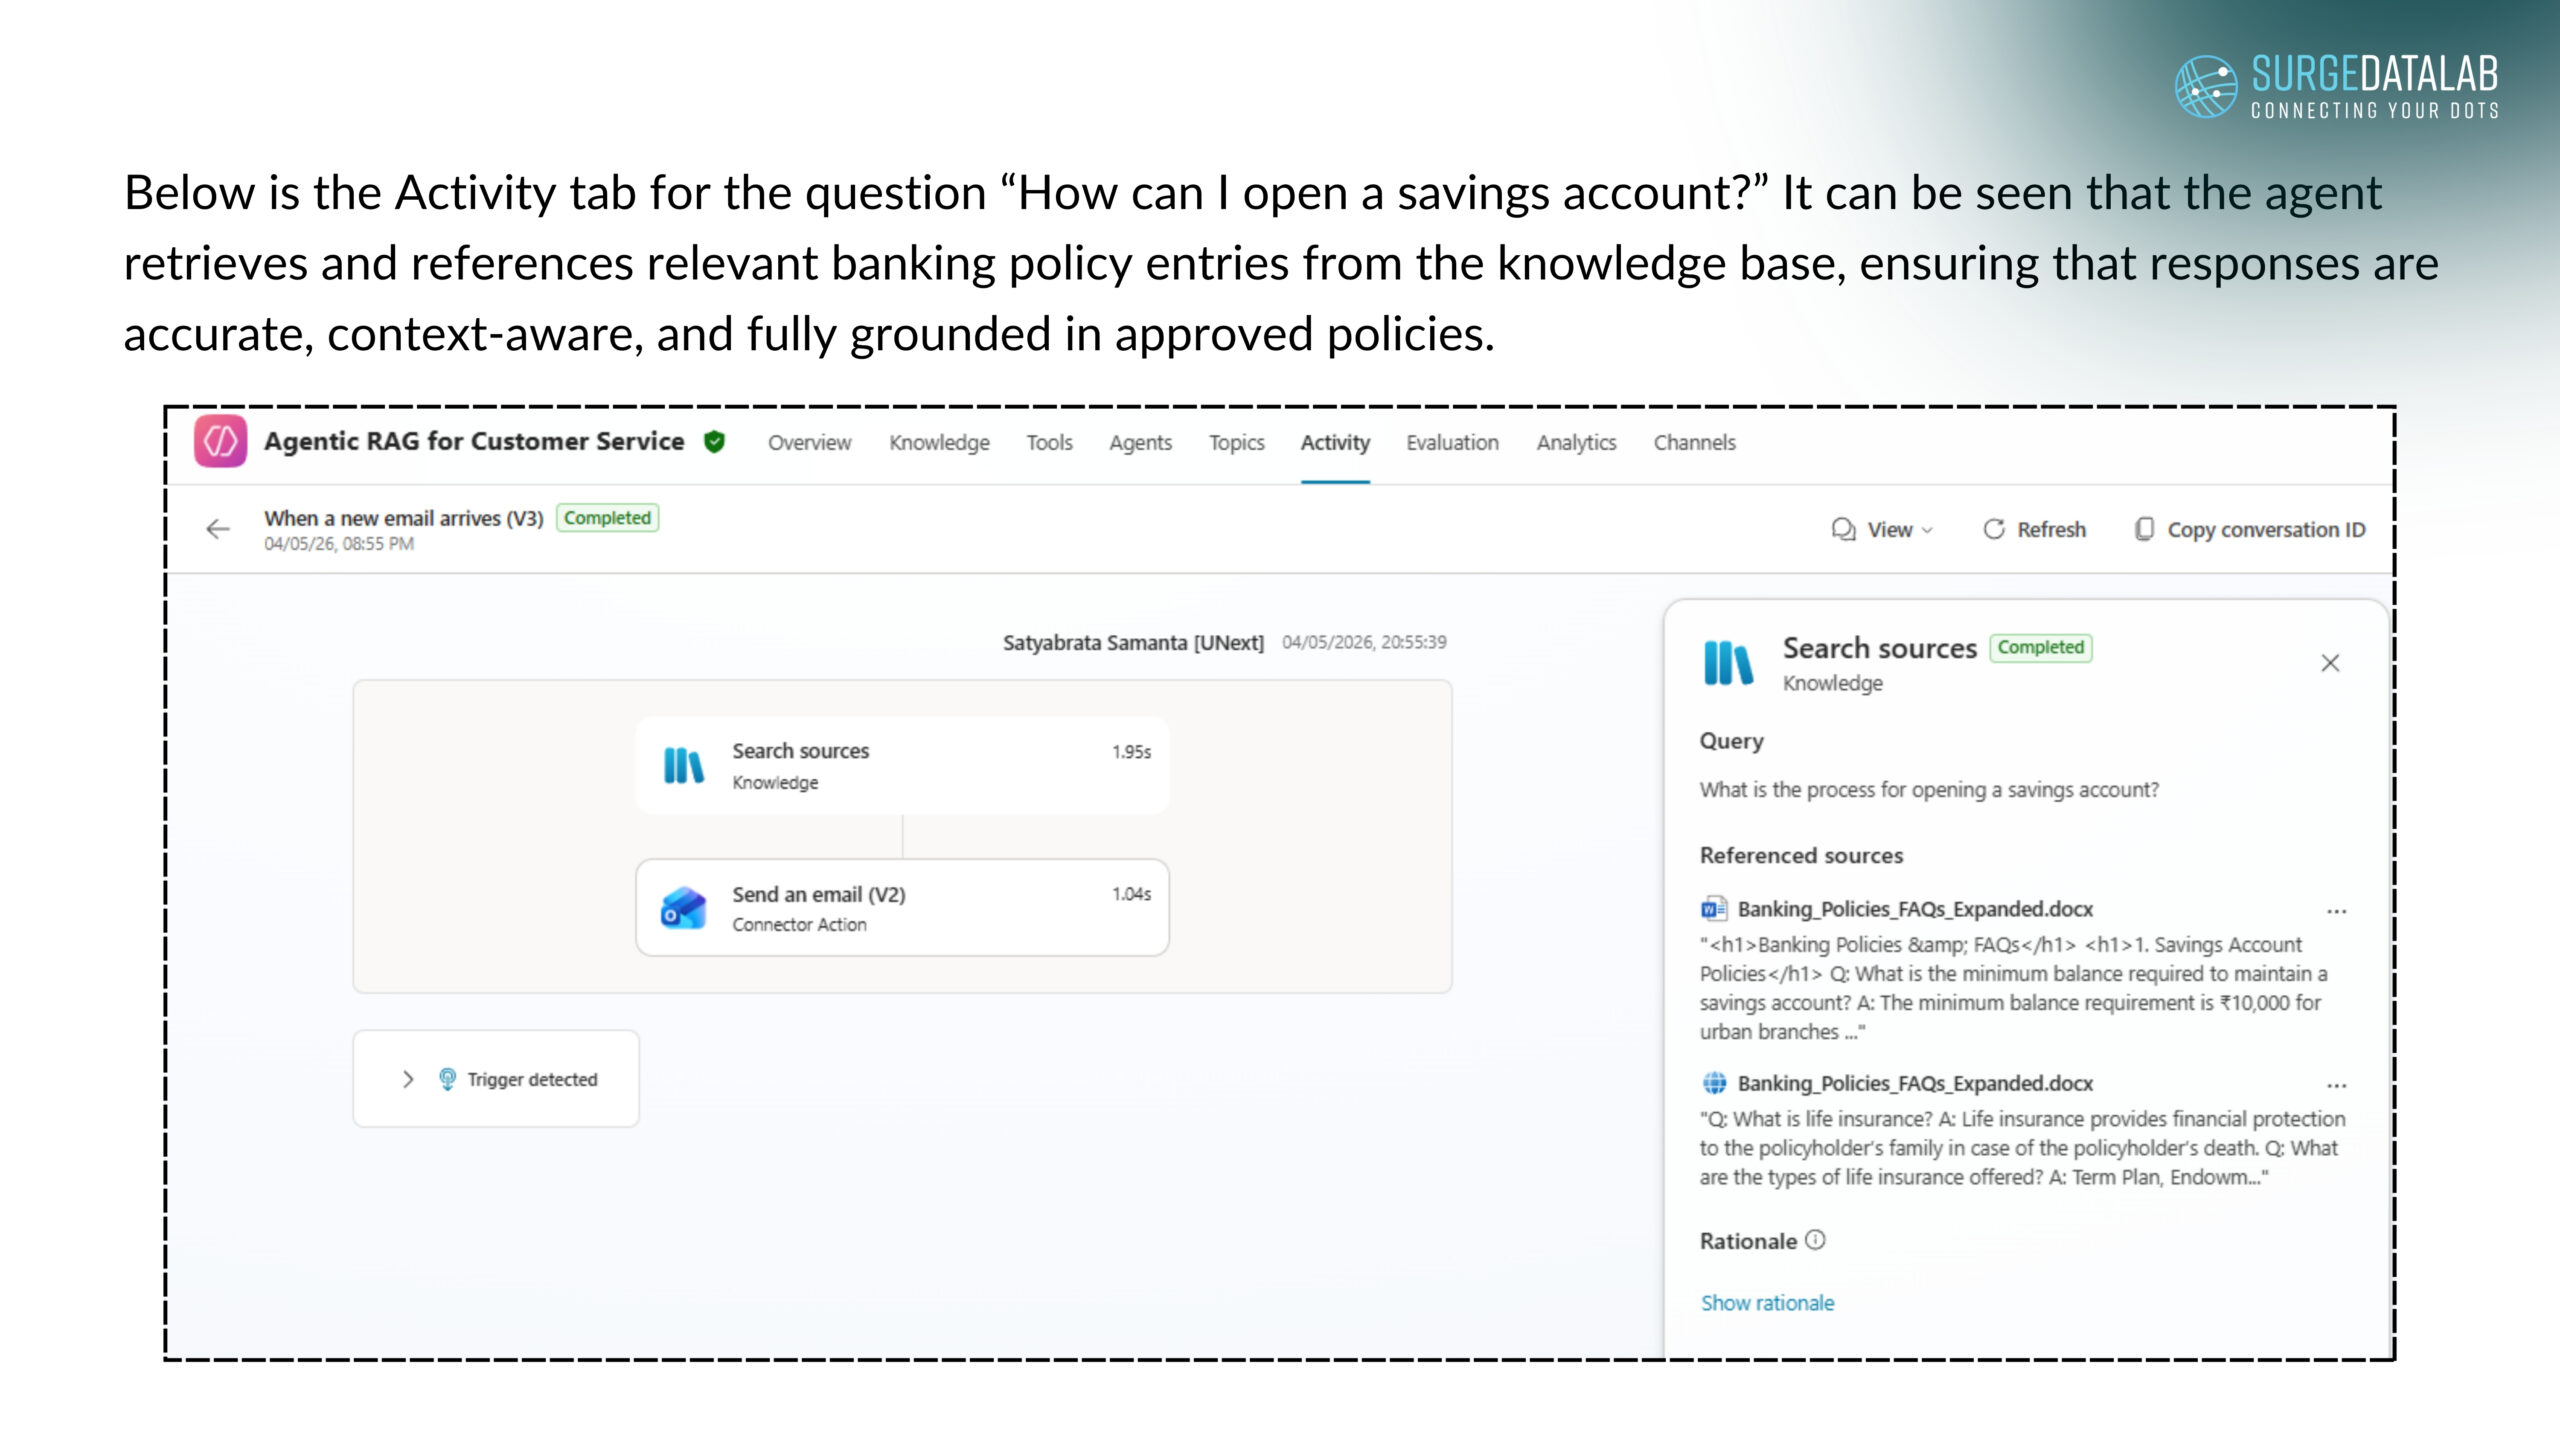
Task: Click the Search sources books icon in flow
Action: point(684,766)
